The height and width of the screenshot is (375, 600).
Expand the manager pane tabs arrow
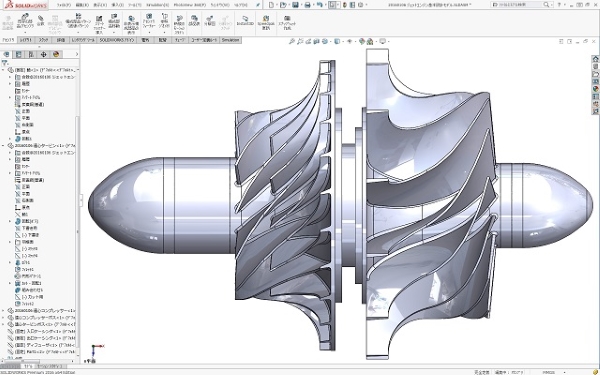click(77, 54)
